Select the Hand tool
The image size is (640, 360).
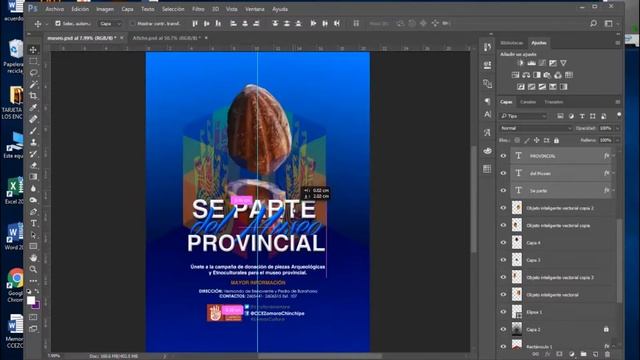tap(33, 258)
